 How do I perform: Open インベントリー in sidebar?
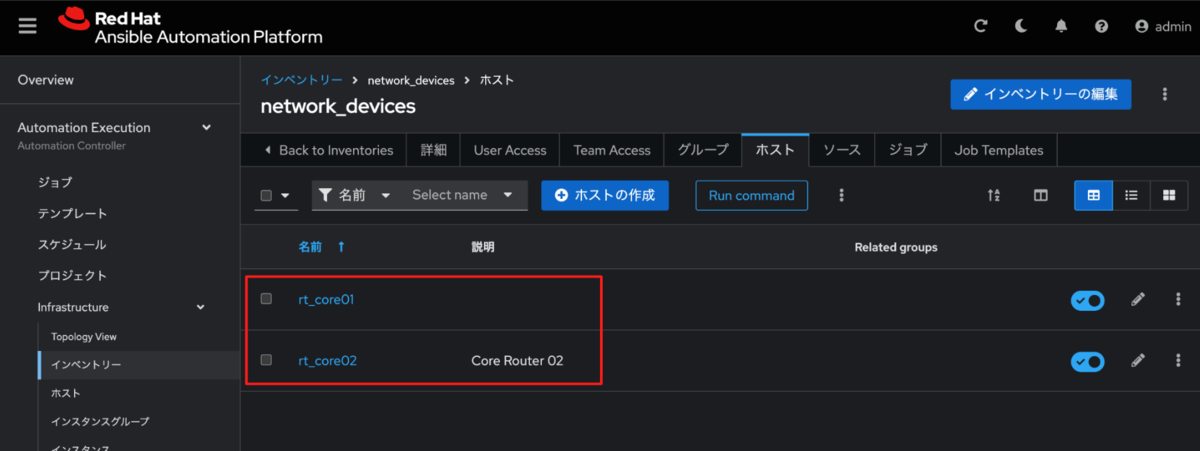coord(86,365)
